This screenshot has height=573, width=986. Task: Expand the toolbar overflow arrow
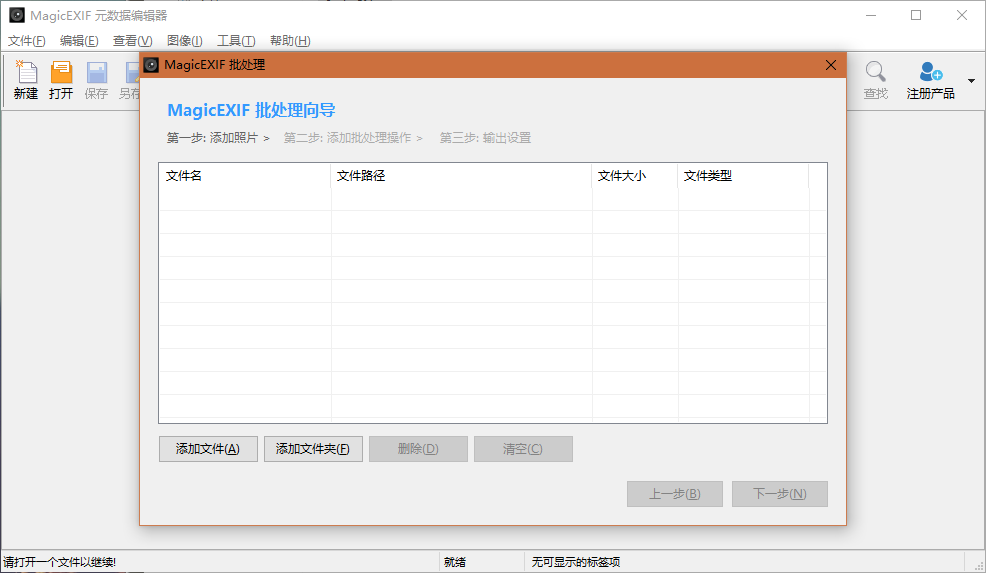pyautogui.click(x=972, y=81)
